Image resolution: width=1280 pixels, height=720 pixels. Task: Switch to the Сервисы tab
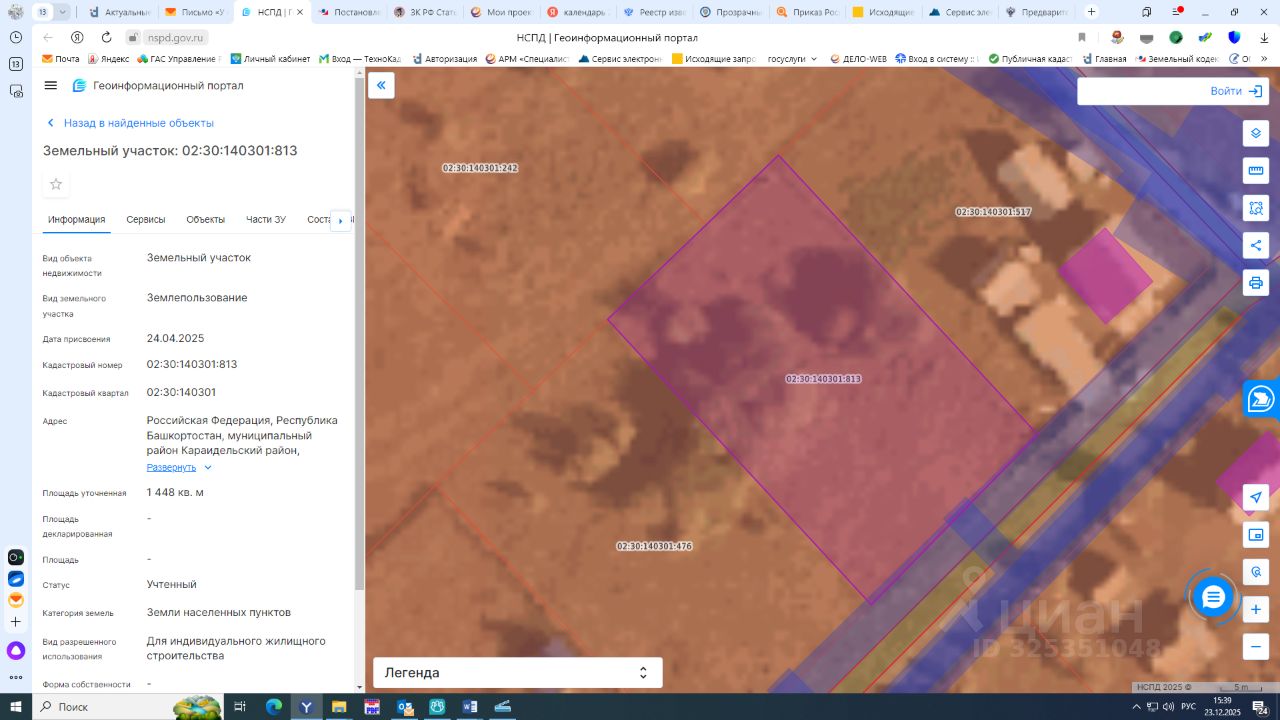click(146, 220)
